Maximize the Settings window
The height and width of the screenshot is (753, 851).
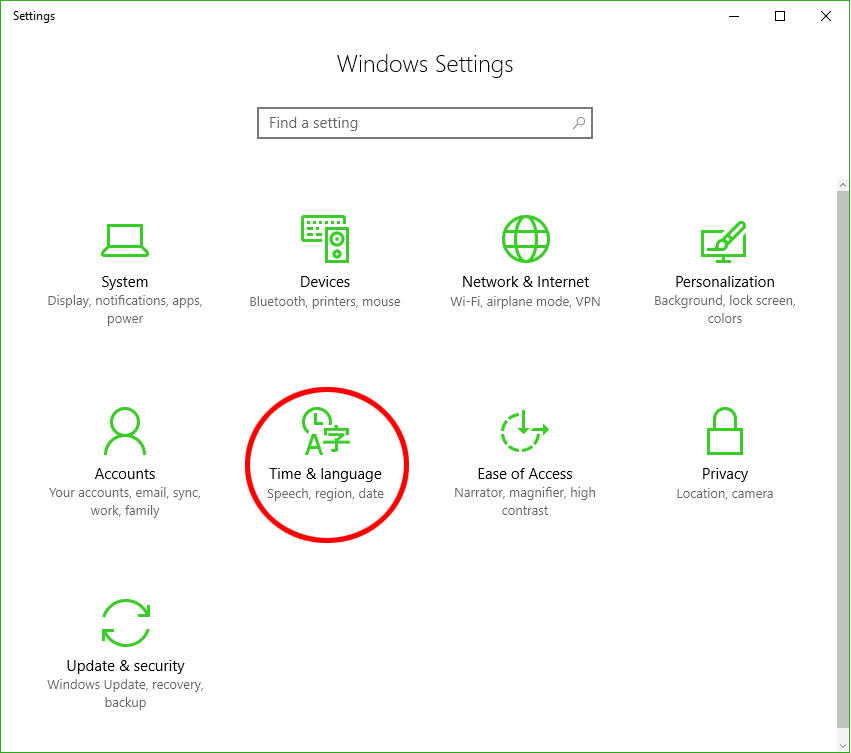tap(780, 16)
